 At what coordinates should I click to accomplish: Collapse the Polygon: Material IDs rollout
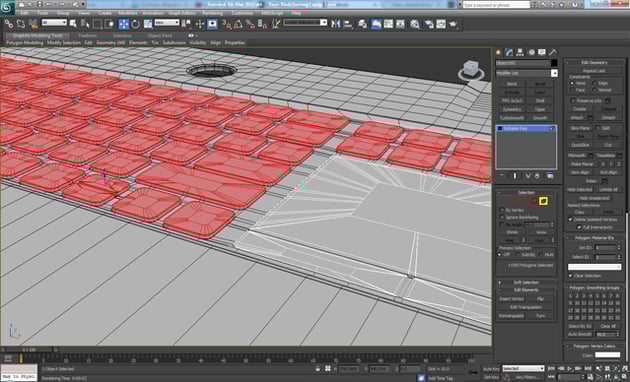[594, 238]
